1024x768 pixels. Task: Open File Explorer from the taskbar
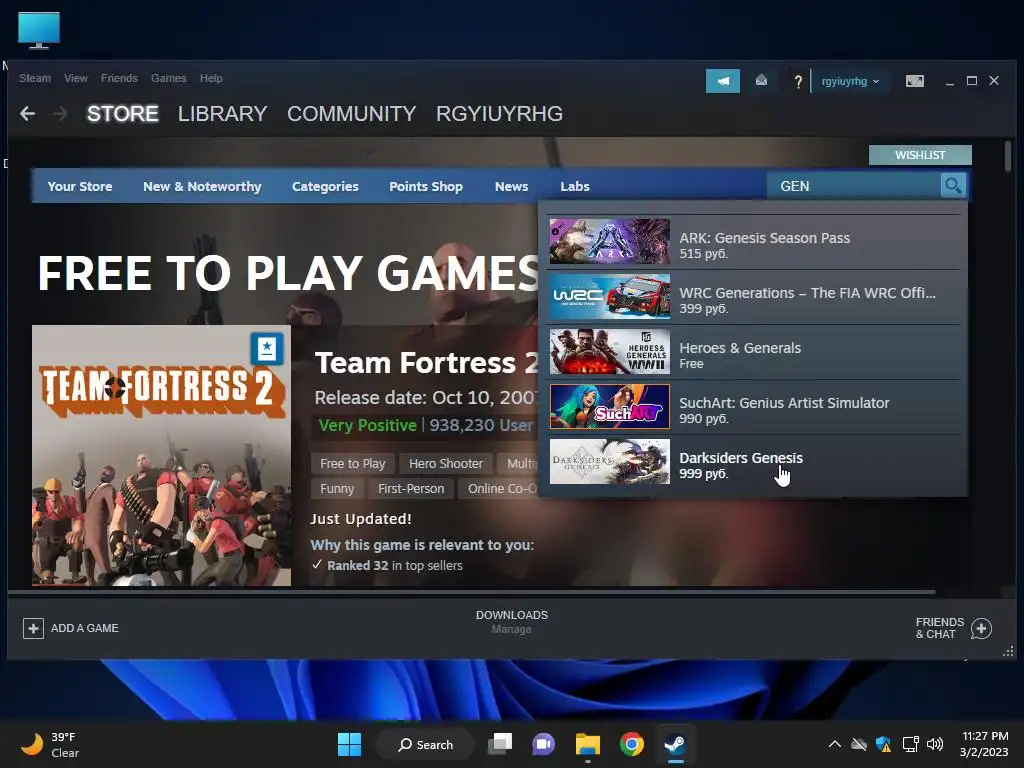point(587,744)
